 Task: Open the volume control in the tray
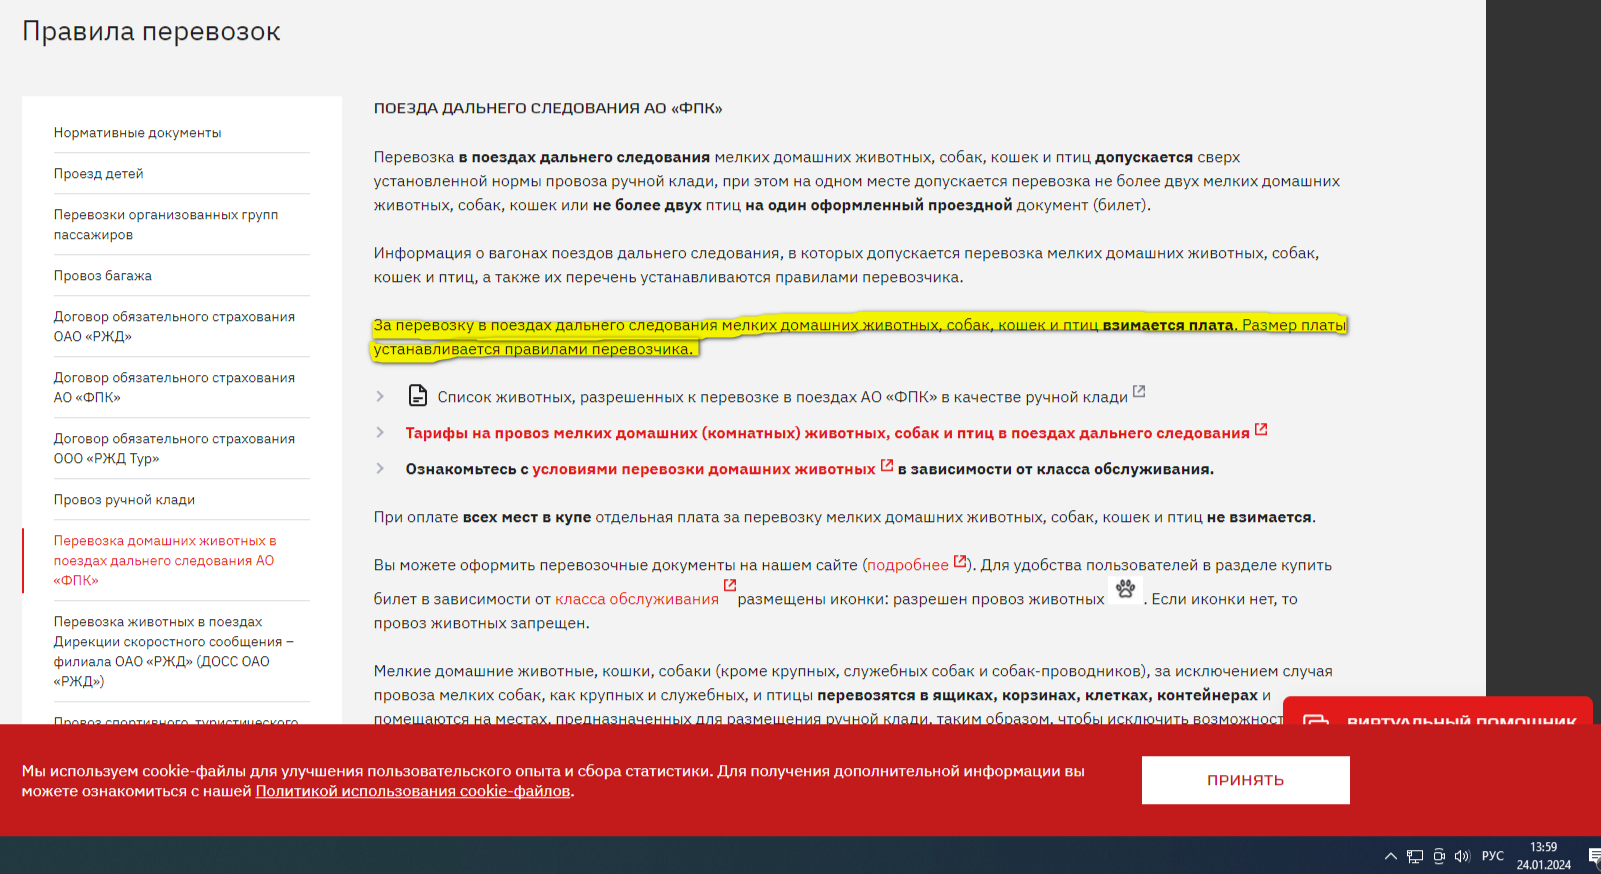tap(1463, 856)
